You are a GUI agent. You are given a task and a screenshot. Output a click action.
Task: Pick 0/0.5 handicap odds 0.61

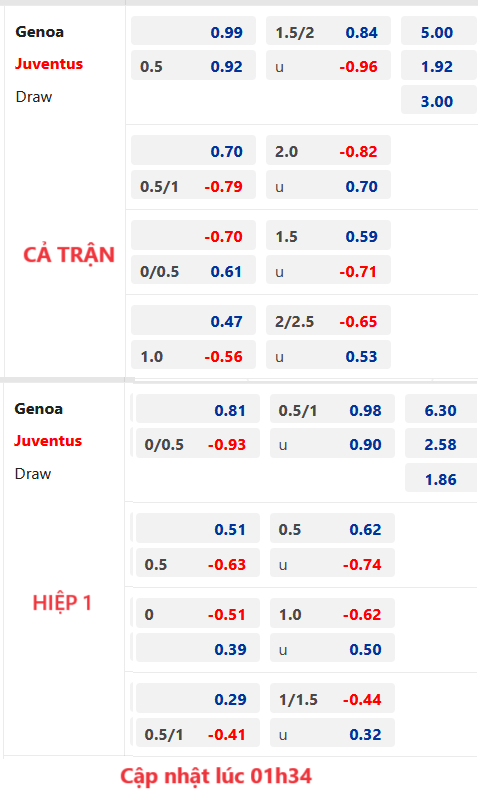[x=194, y=271]
